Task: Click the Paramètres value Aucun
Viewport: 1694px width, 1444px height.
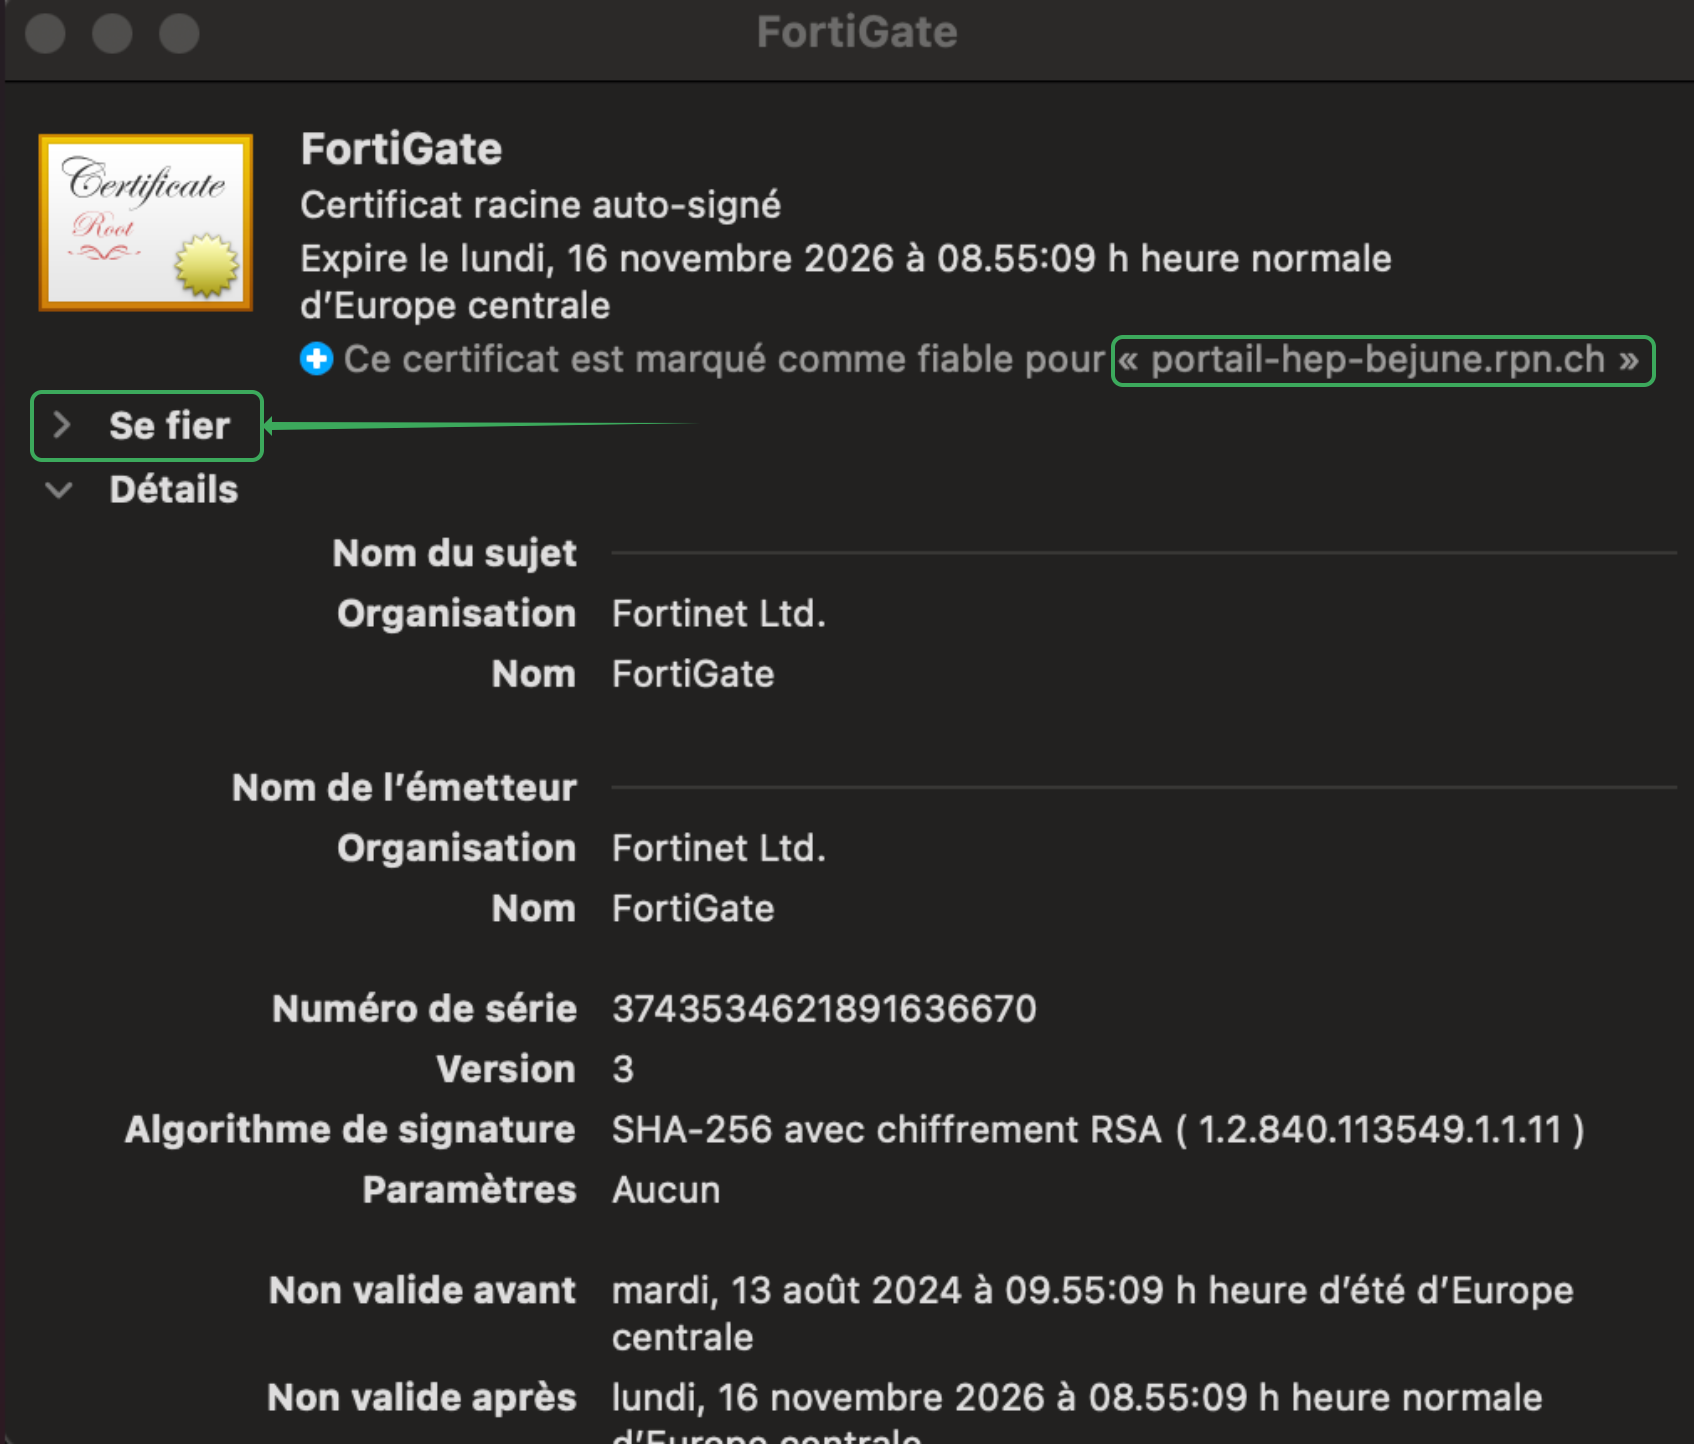Action: 666,1190
